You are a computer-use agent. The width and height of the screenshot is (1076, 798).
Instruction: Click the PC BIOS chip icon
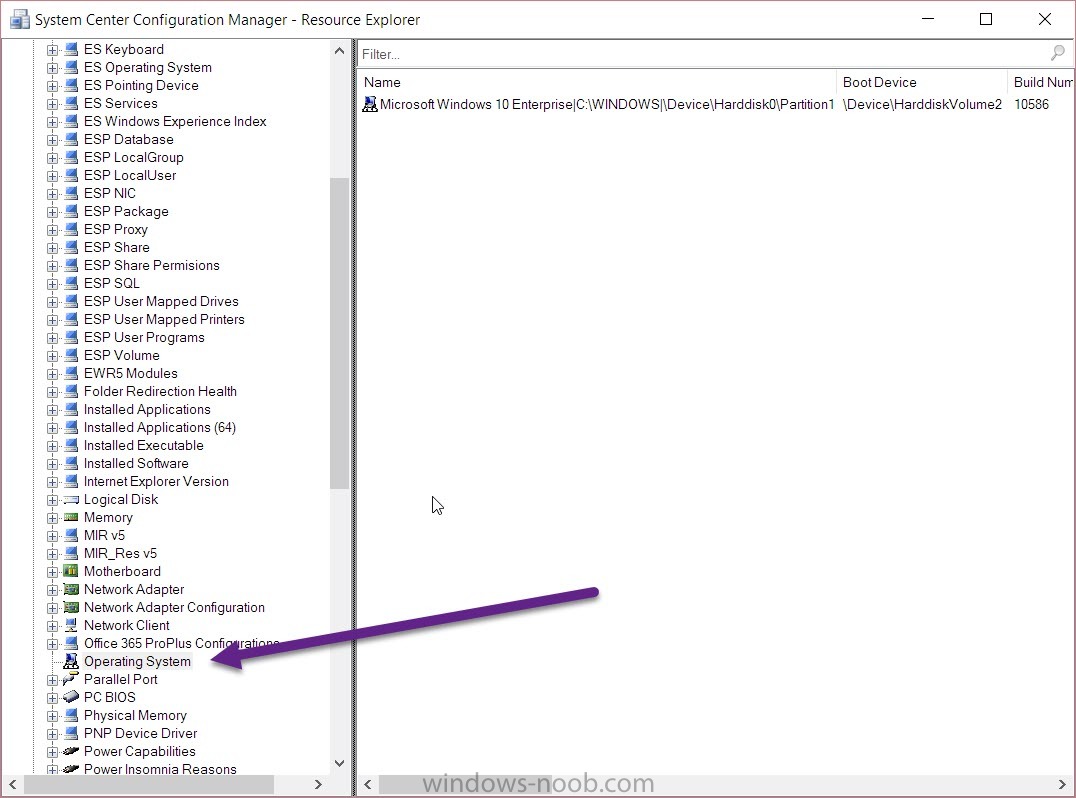(x=71, y=696)
